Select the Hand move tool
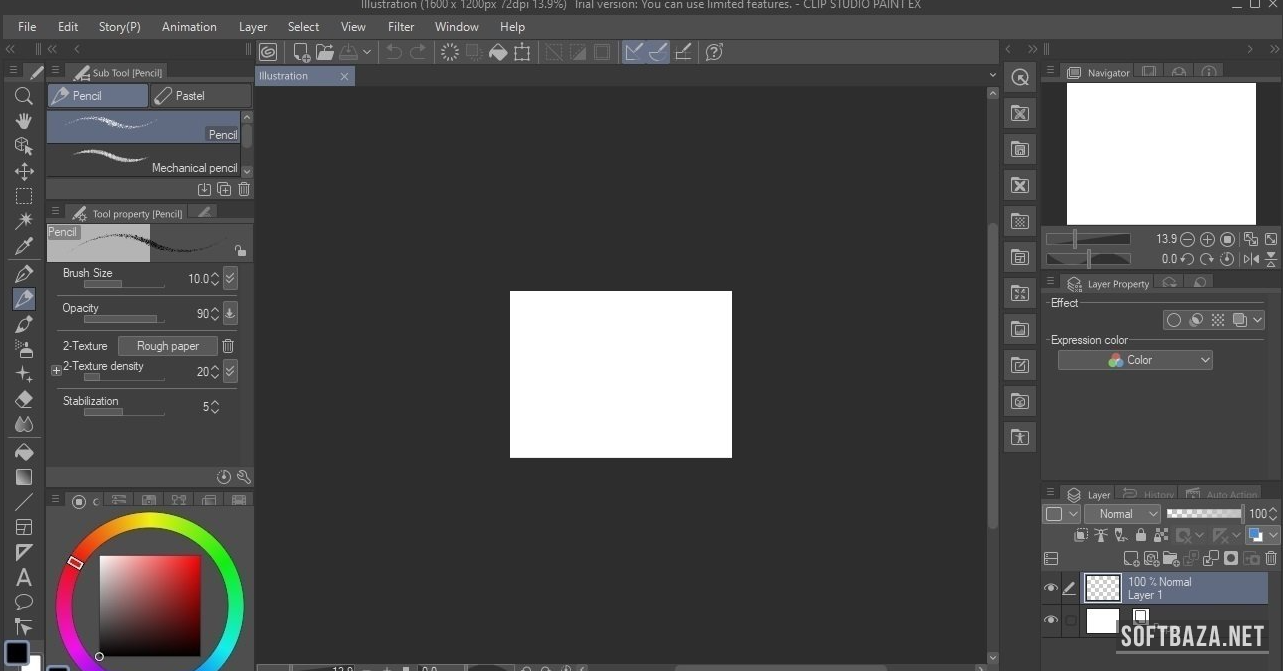This screenshot has width=1283, height=671. point(24,121)
